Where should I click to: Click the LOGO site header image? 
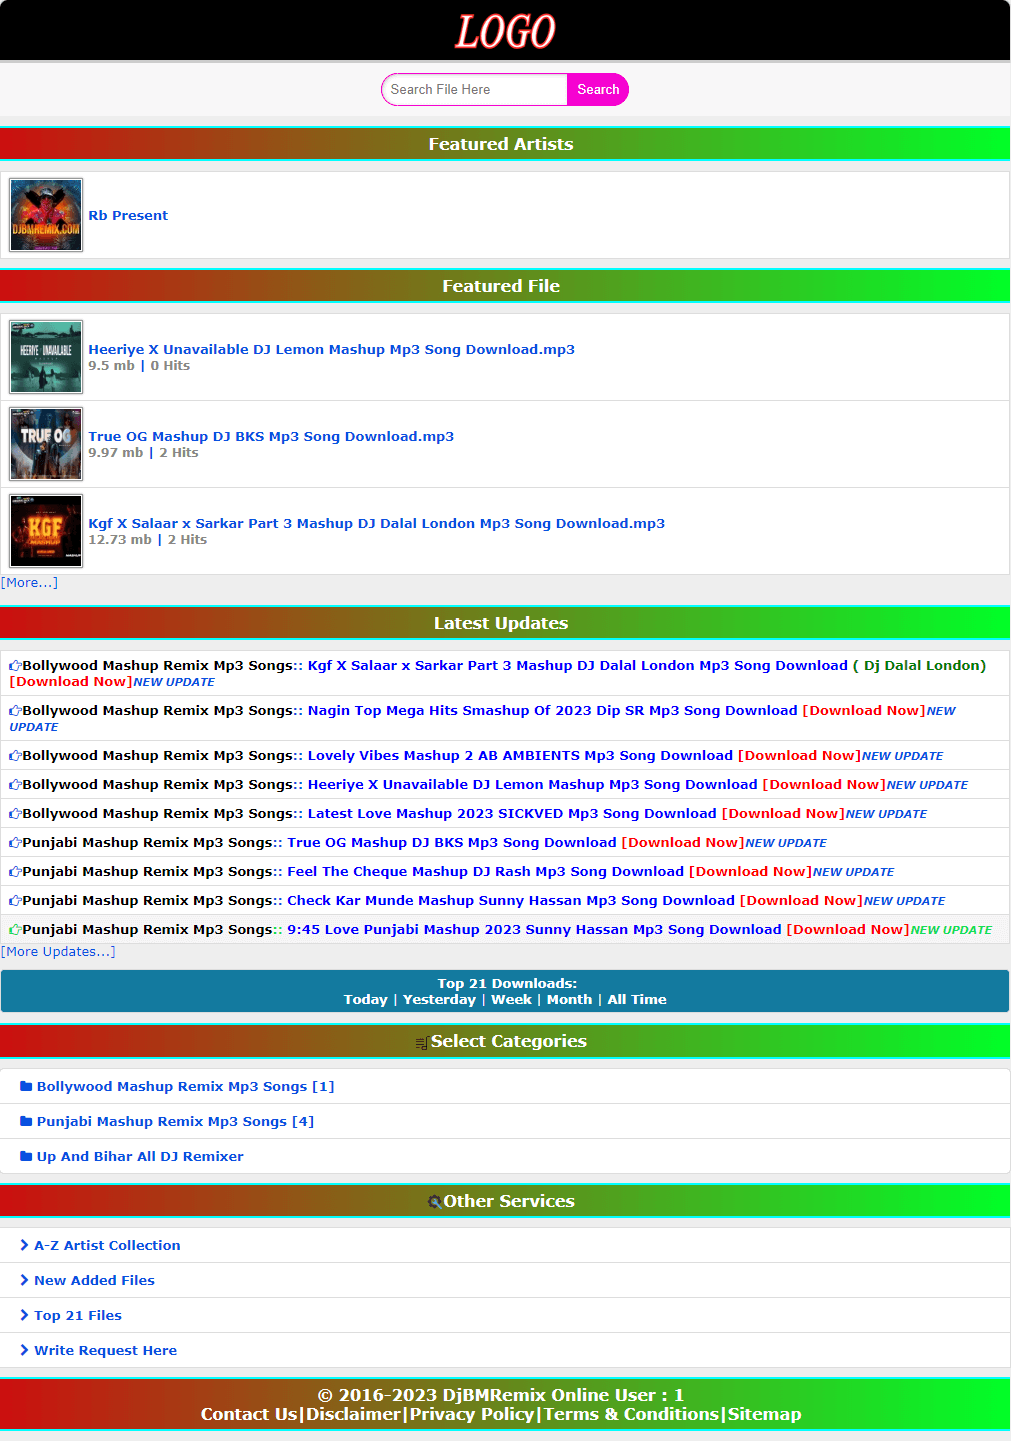[x=505, y=32]
